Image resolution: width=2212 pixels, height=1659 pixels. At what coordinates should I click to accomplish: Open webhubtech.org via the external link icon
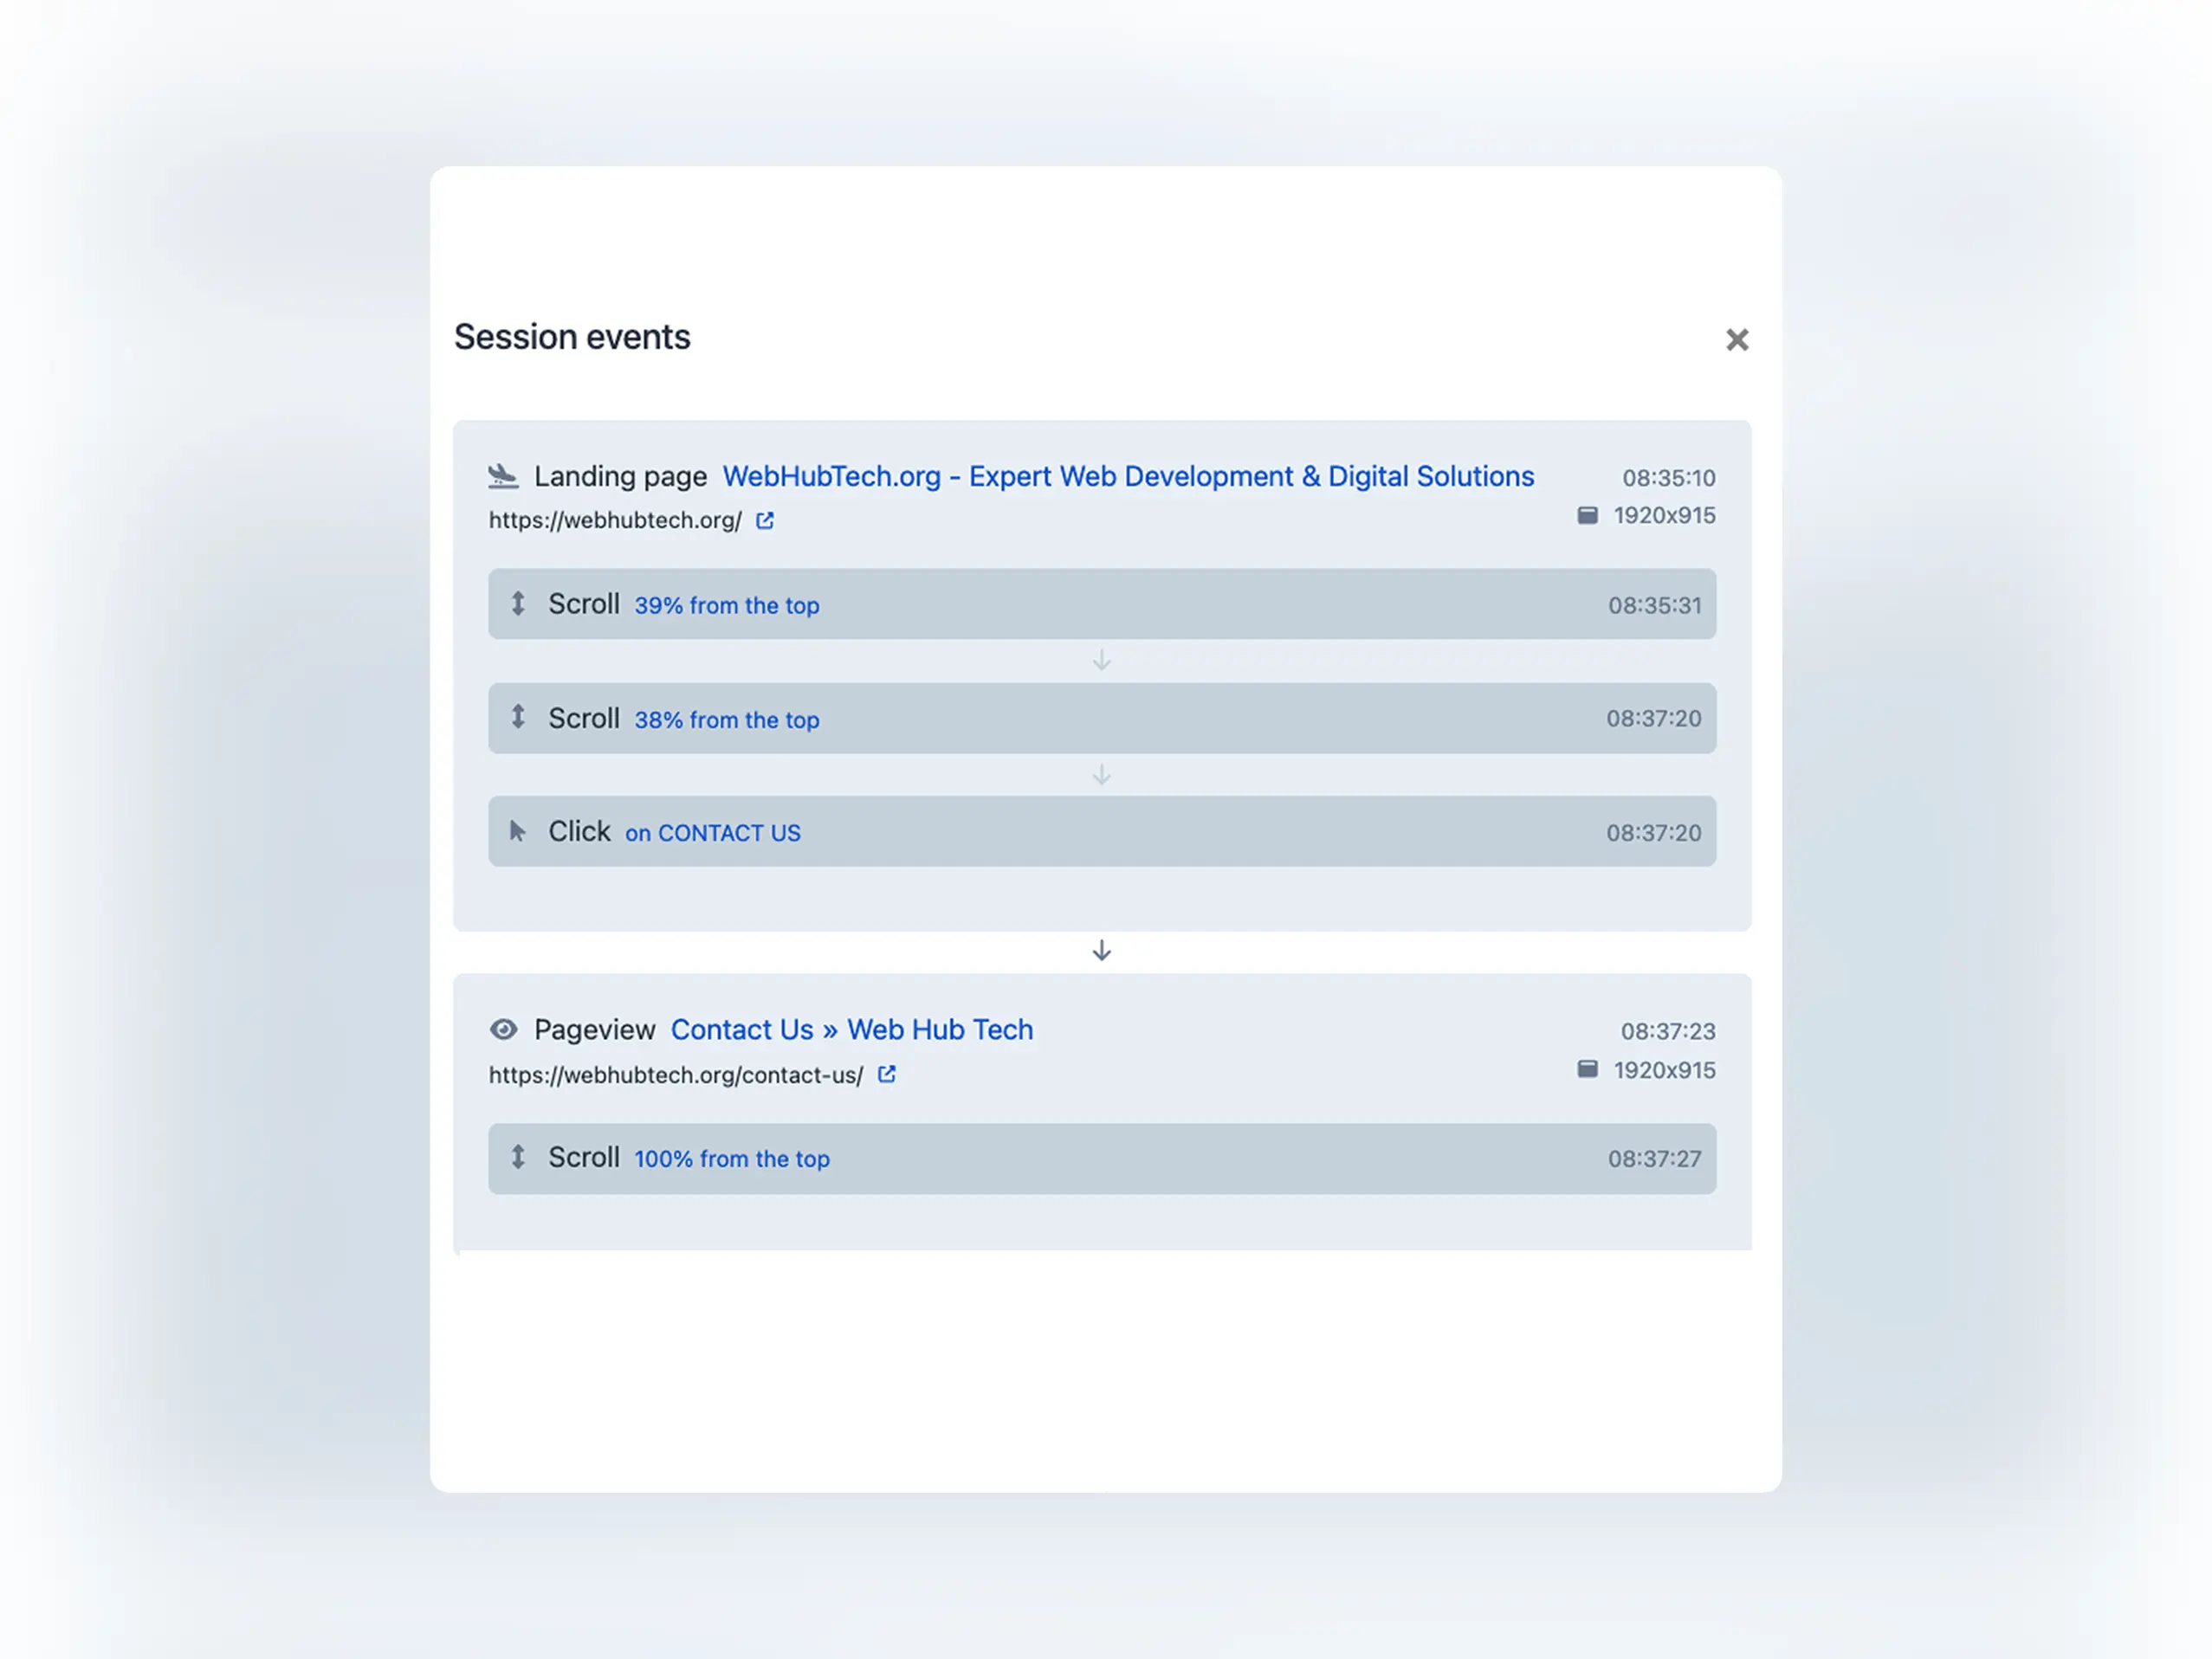765,520
